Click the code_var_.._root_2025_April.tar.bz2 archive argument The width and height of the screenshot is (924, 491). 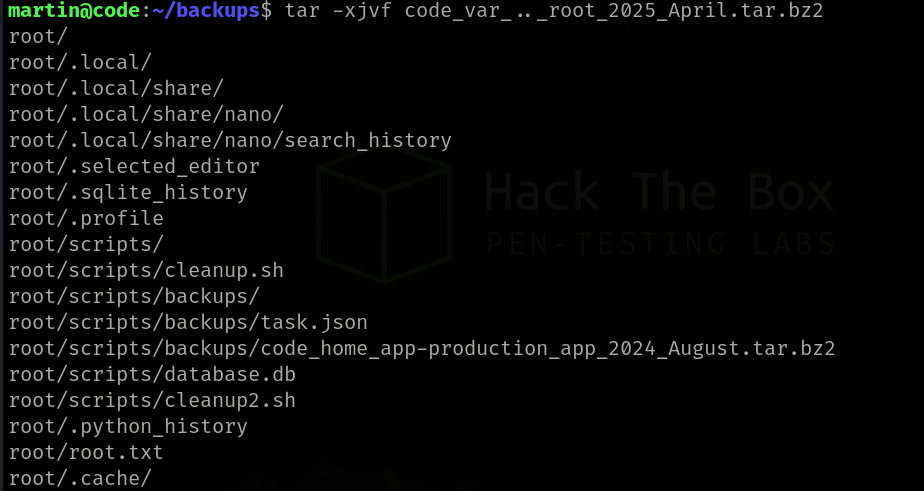click(614, 11)
